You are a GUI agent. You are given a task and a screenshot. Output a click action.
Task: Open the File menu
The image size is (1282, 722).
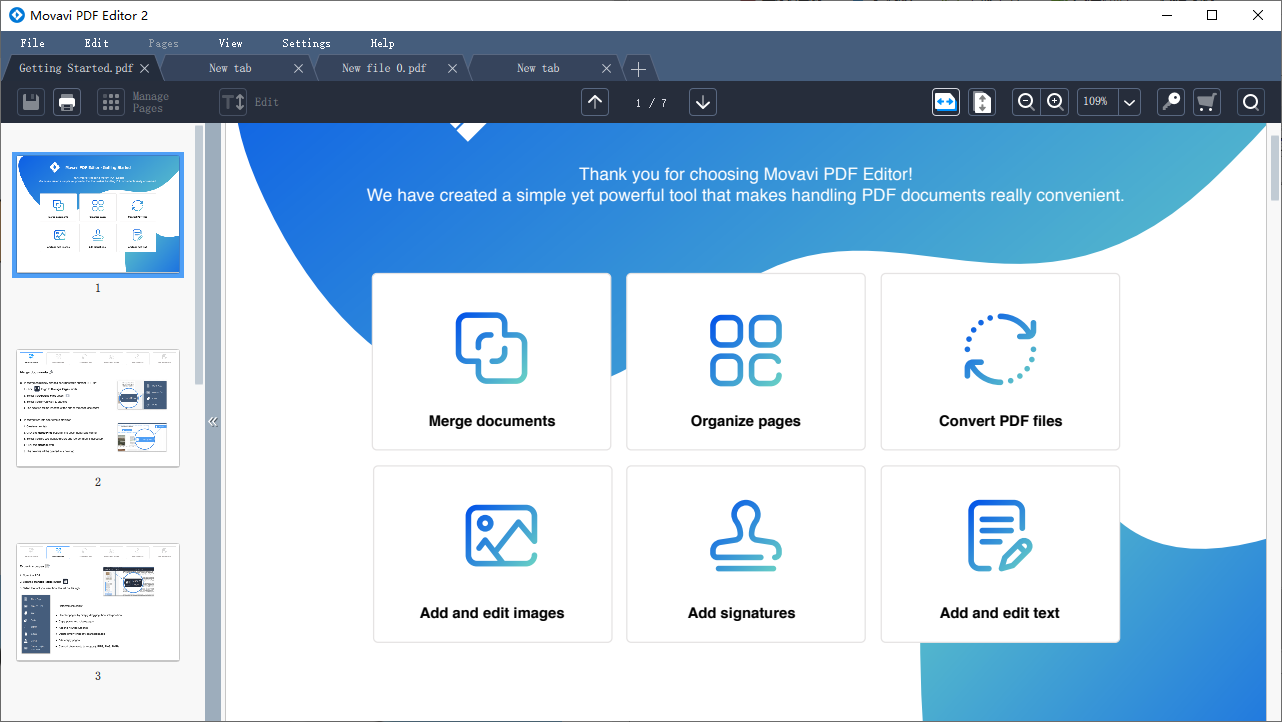pyautogui.click(x=33, y=43)
